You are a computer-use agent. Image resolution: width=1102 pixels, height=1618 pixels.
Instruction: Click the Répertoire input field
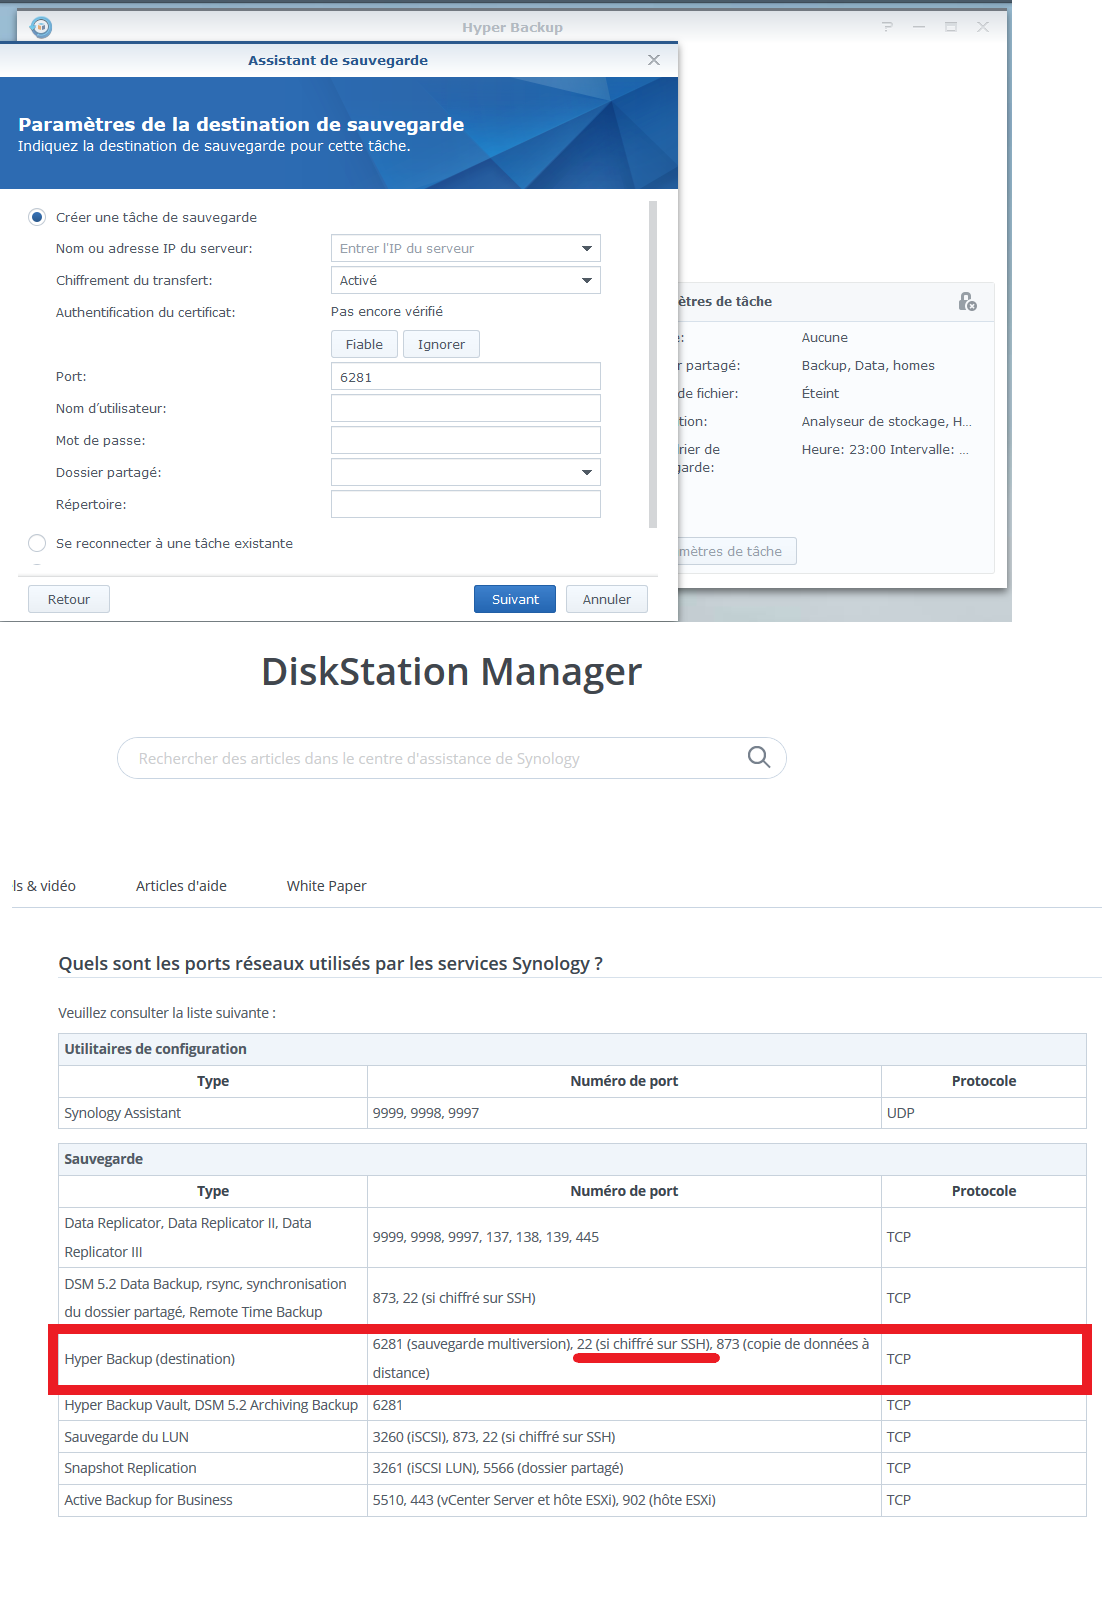466,504
